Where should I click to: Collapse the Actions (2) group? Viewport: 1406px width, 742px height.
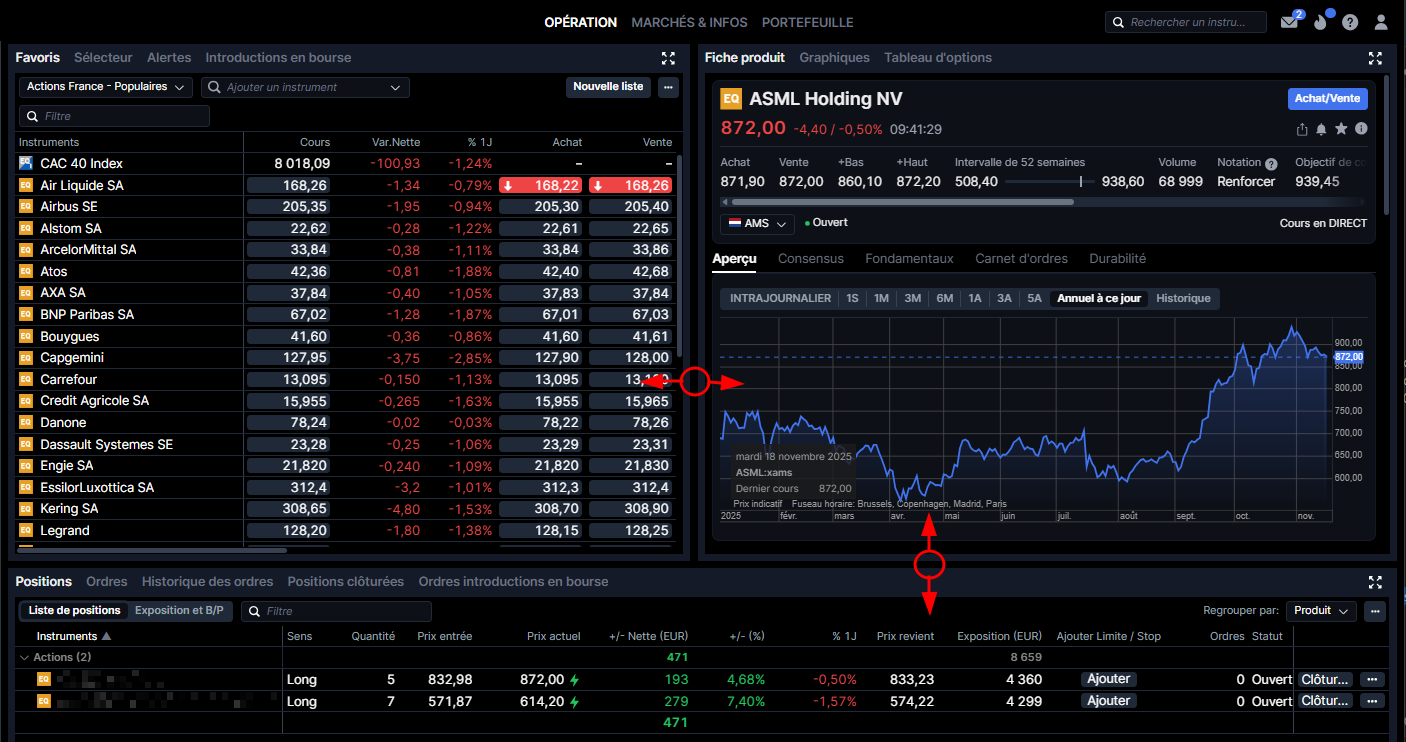[24, 657]
